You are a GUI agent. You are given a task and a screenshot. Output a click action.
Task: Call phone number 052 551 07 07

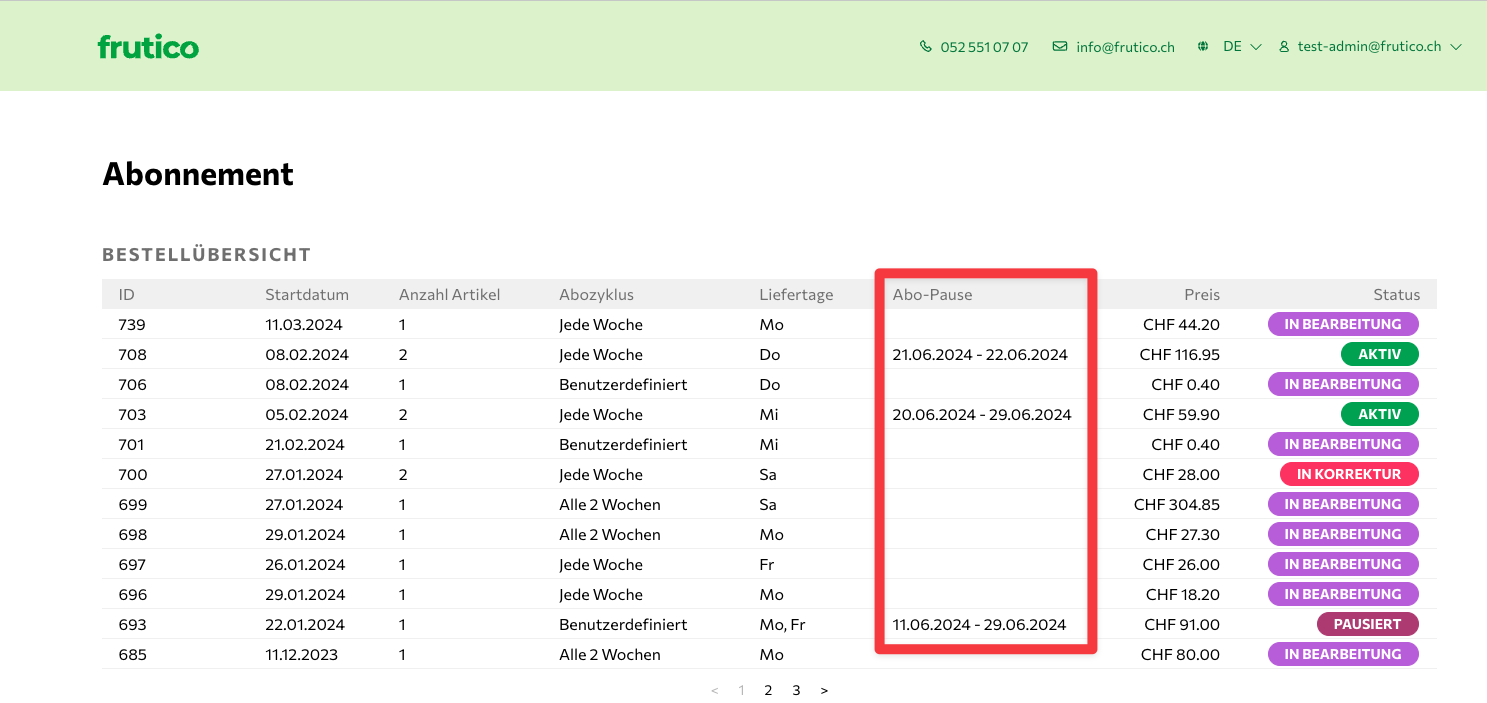tap(984, 47)
